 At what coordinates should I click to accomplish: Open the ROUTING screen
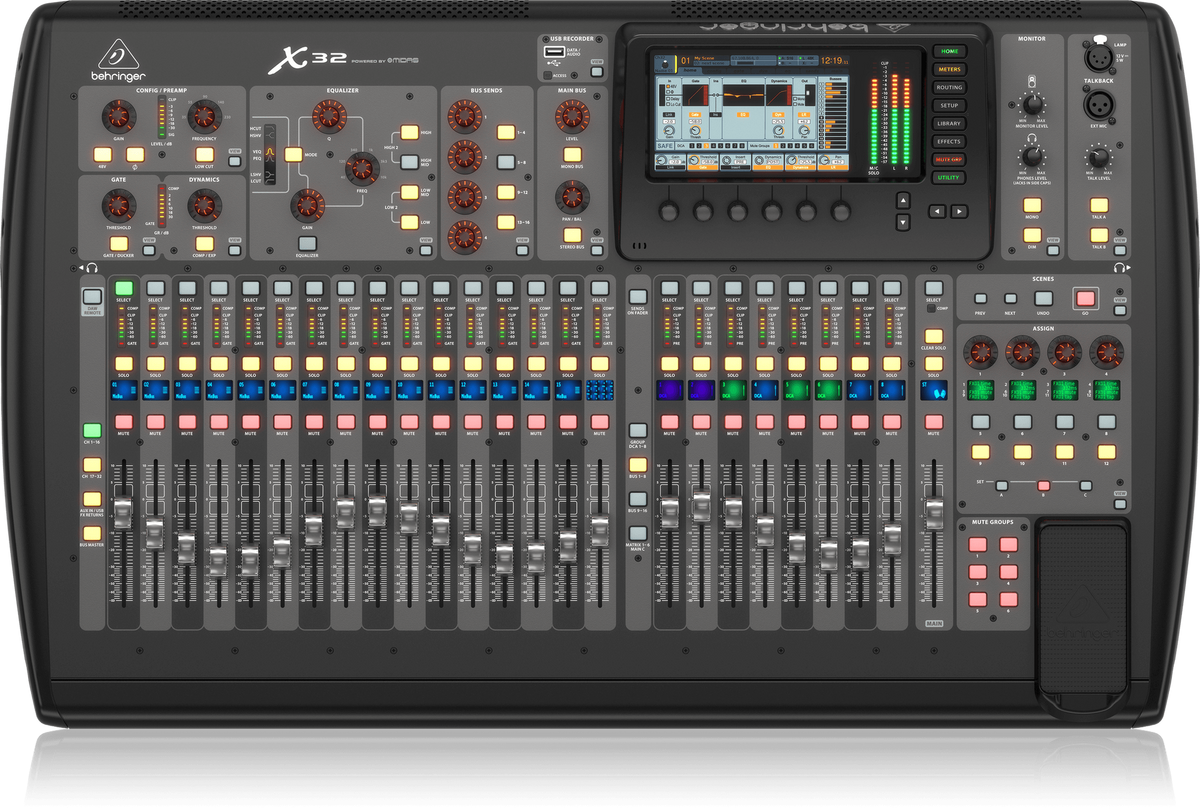[x=949, y=87]
